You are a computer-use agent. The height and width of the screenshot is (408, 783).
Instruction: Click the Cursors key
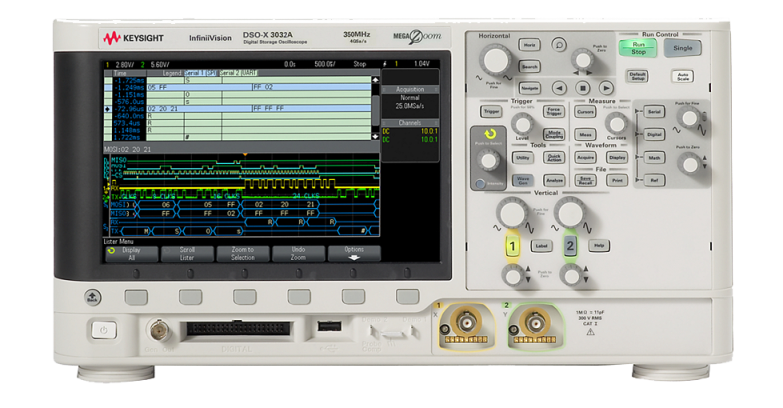point(585,111)
